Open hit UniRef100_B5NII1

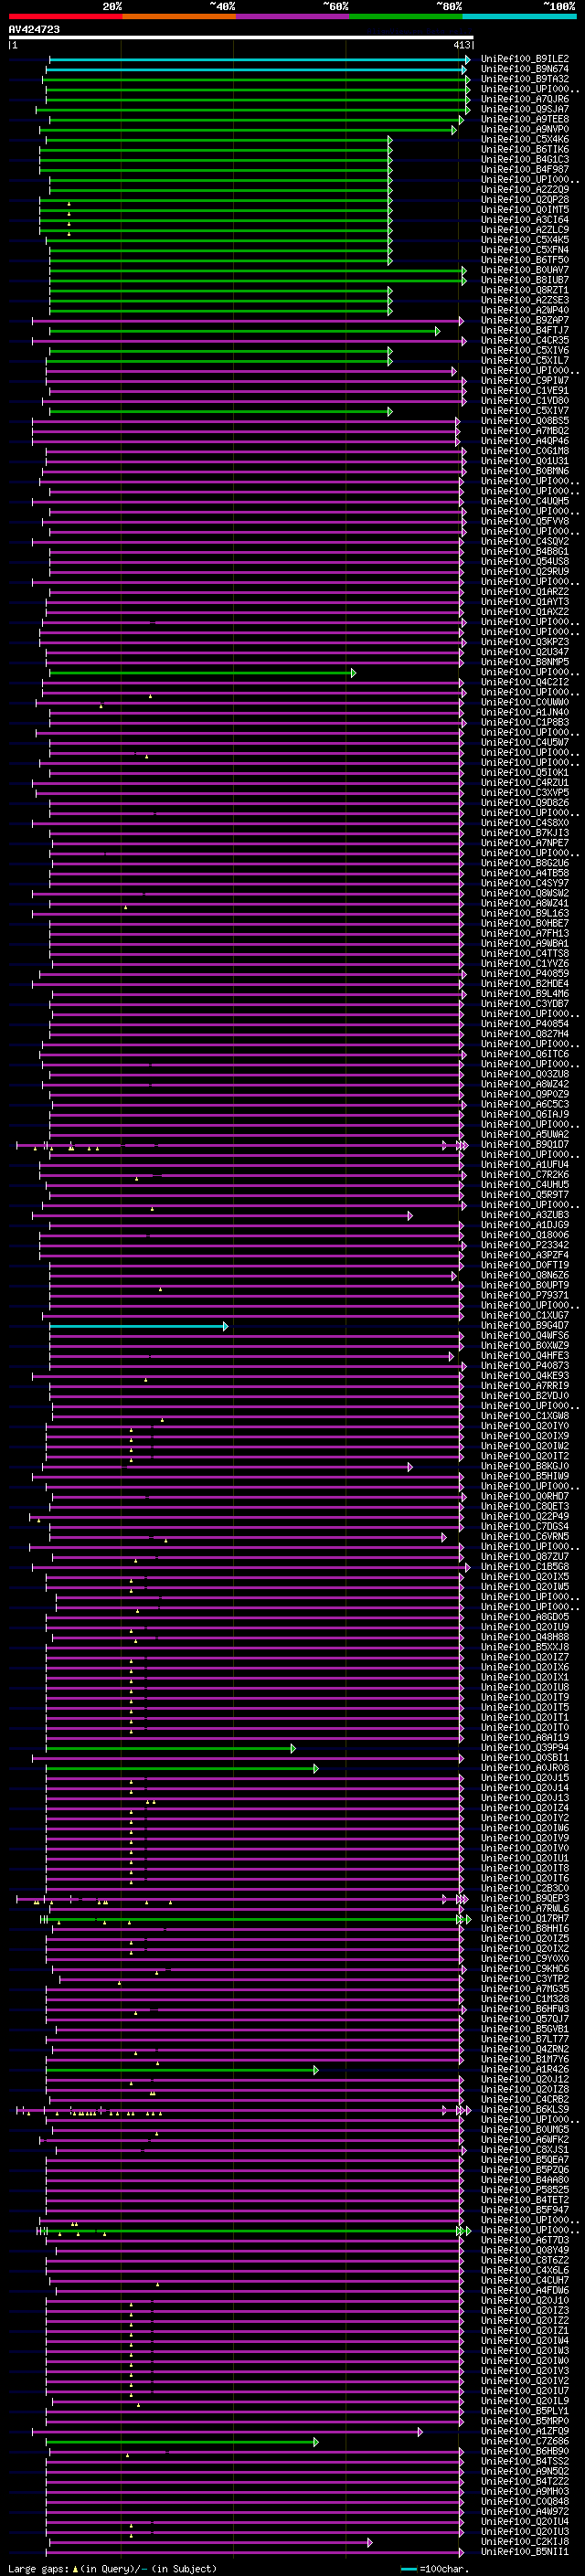524,2552
